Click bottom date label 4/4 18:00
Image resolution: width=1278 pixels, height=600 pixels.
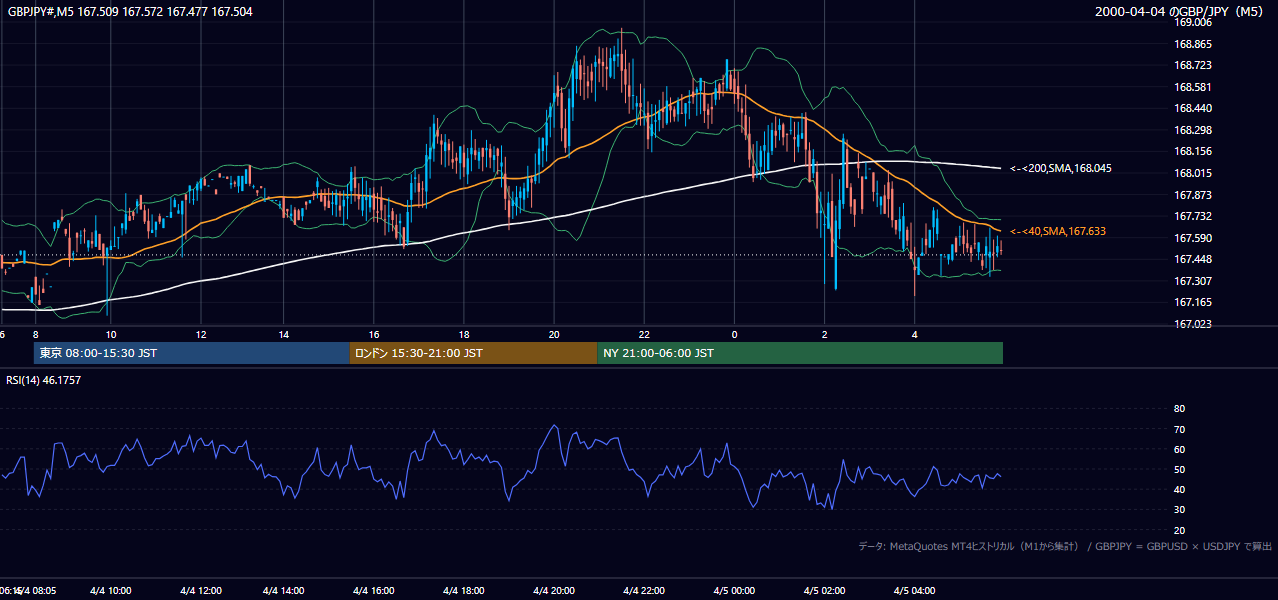tap(464, 590)
